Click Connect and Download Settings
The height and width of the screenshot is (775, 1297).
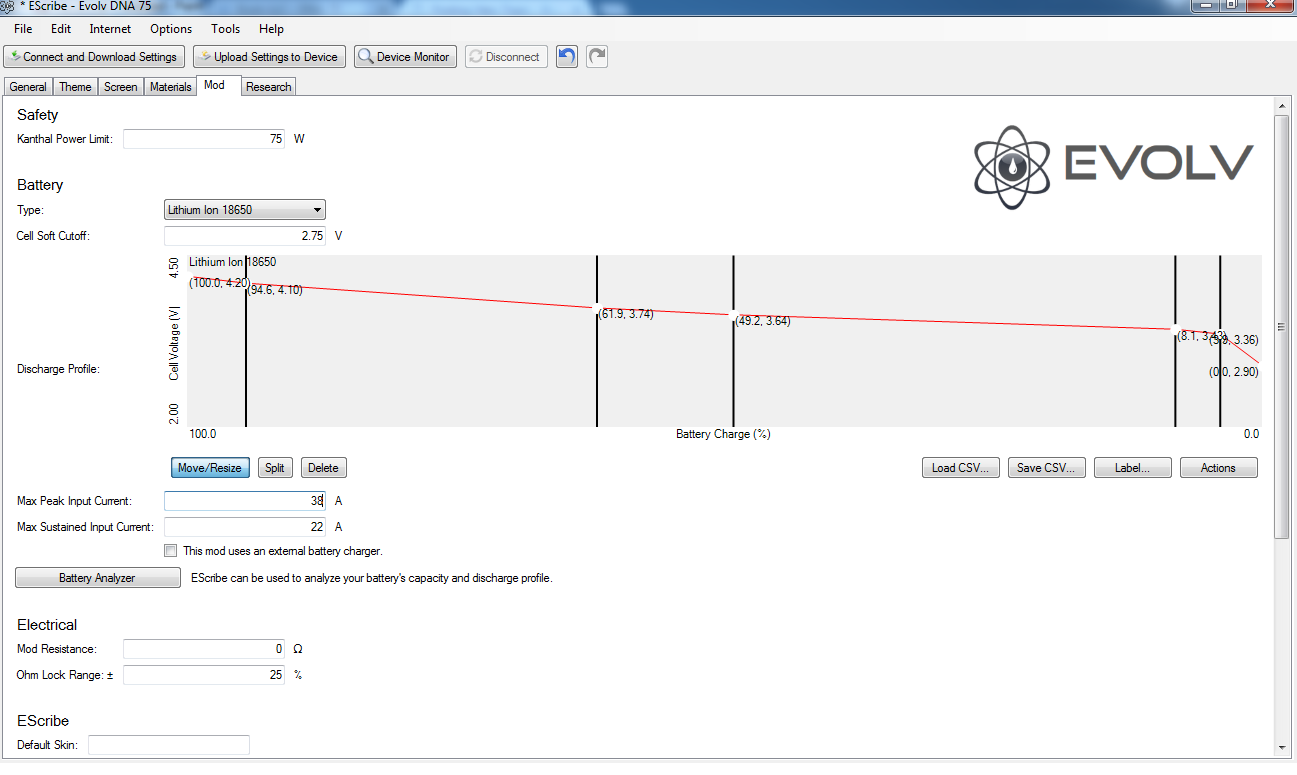94,57
